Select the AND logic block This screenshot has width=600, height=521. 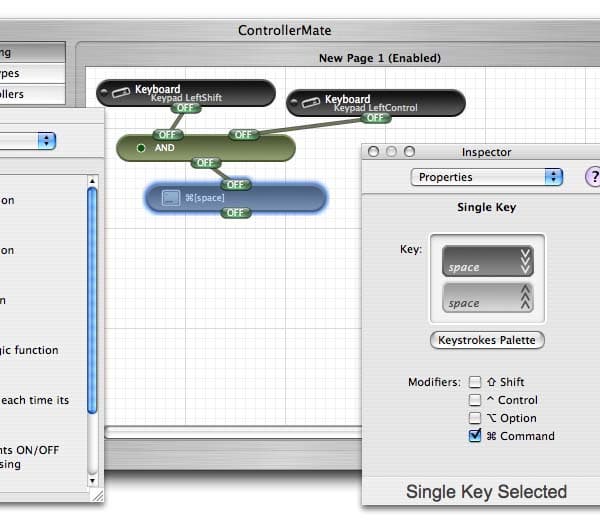206,148
